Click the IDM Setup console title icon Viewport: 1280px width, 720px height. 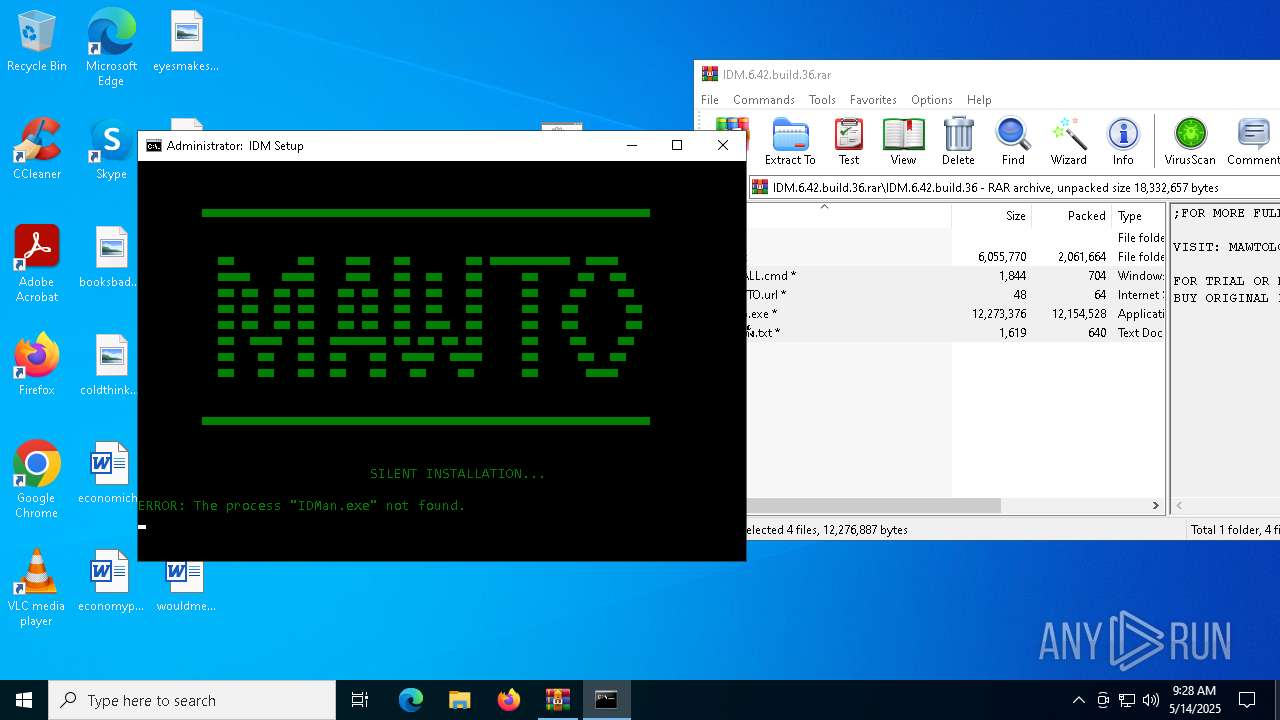click(x=153, y=146)
